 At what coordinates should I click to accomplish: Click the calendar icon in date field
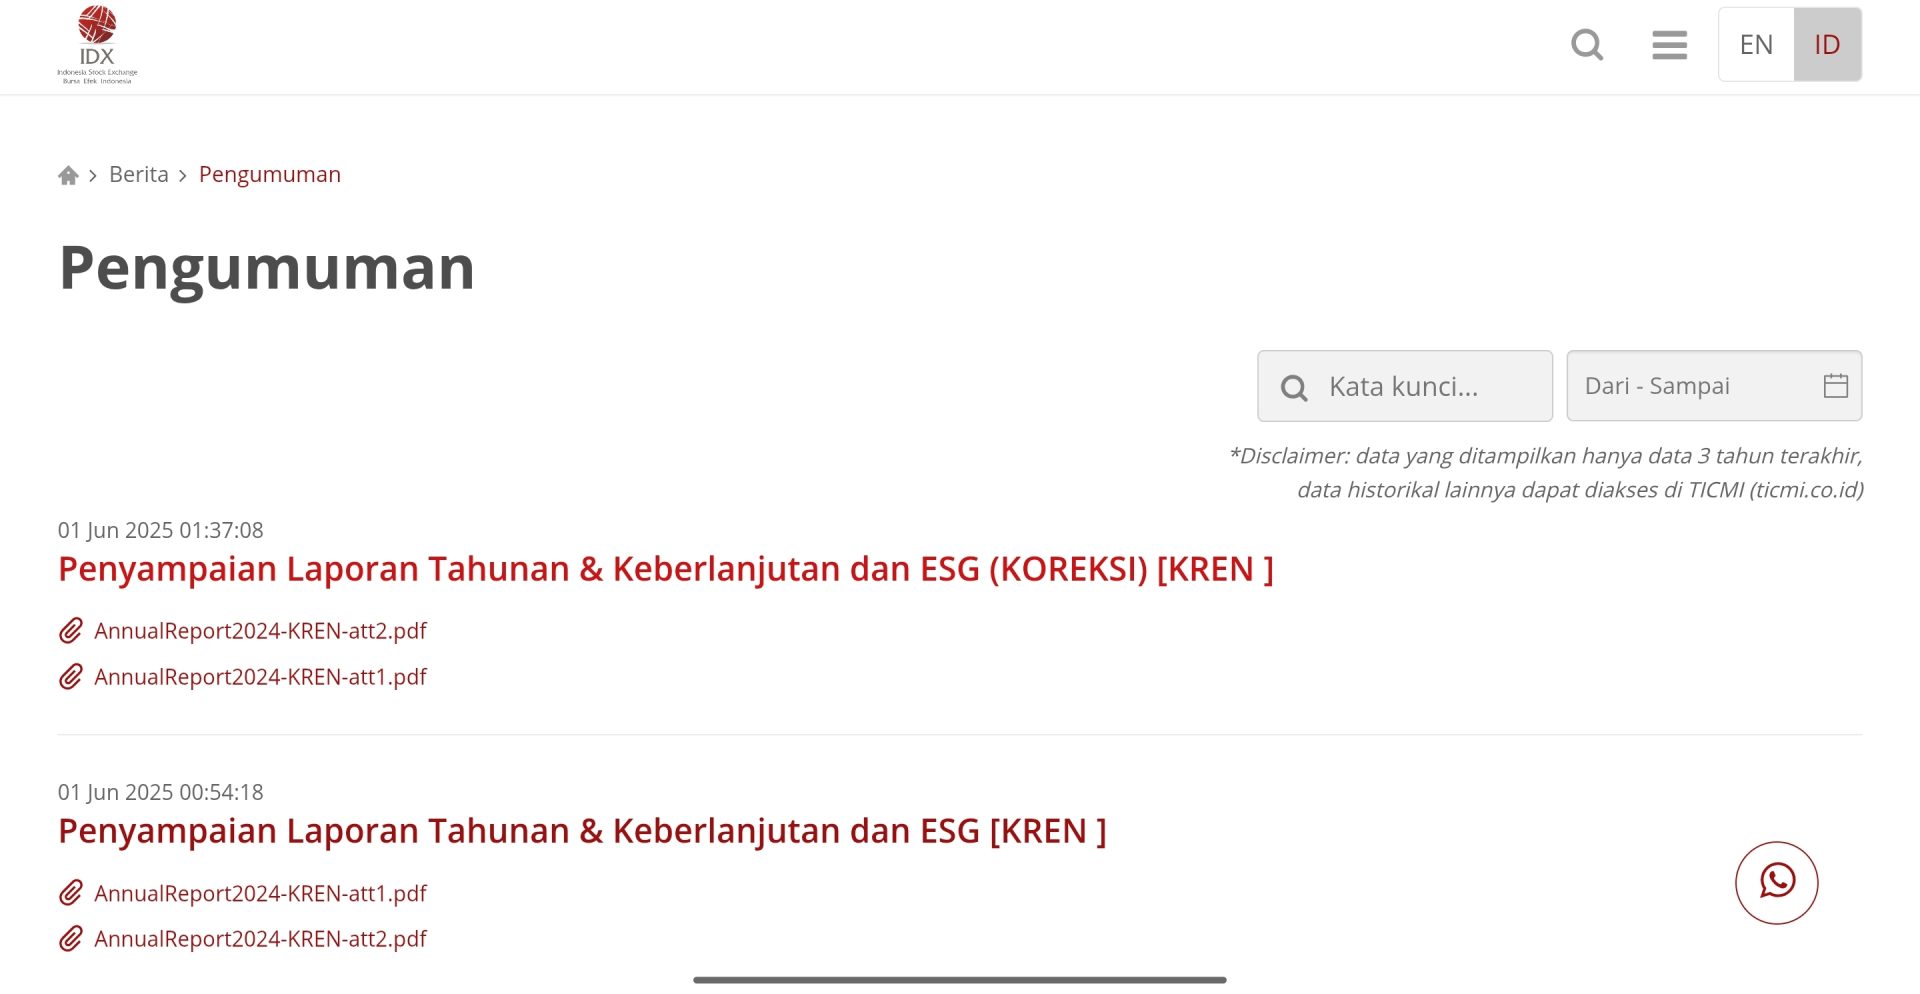click(1835, 386)
